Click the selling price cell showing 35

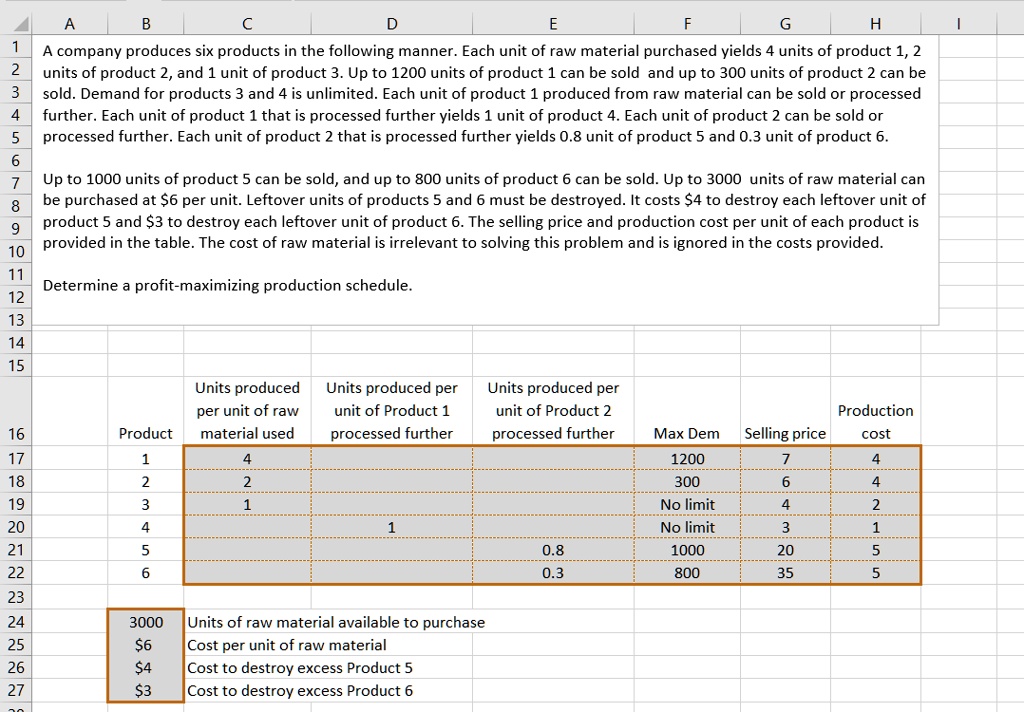pos(785,574)
